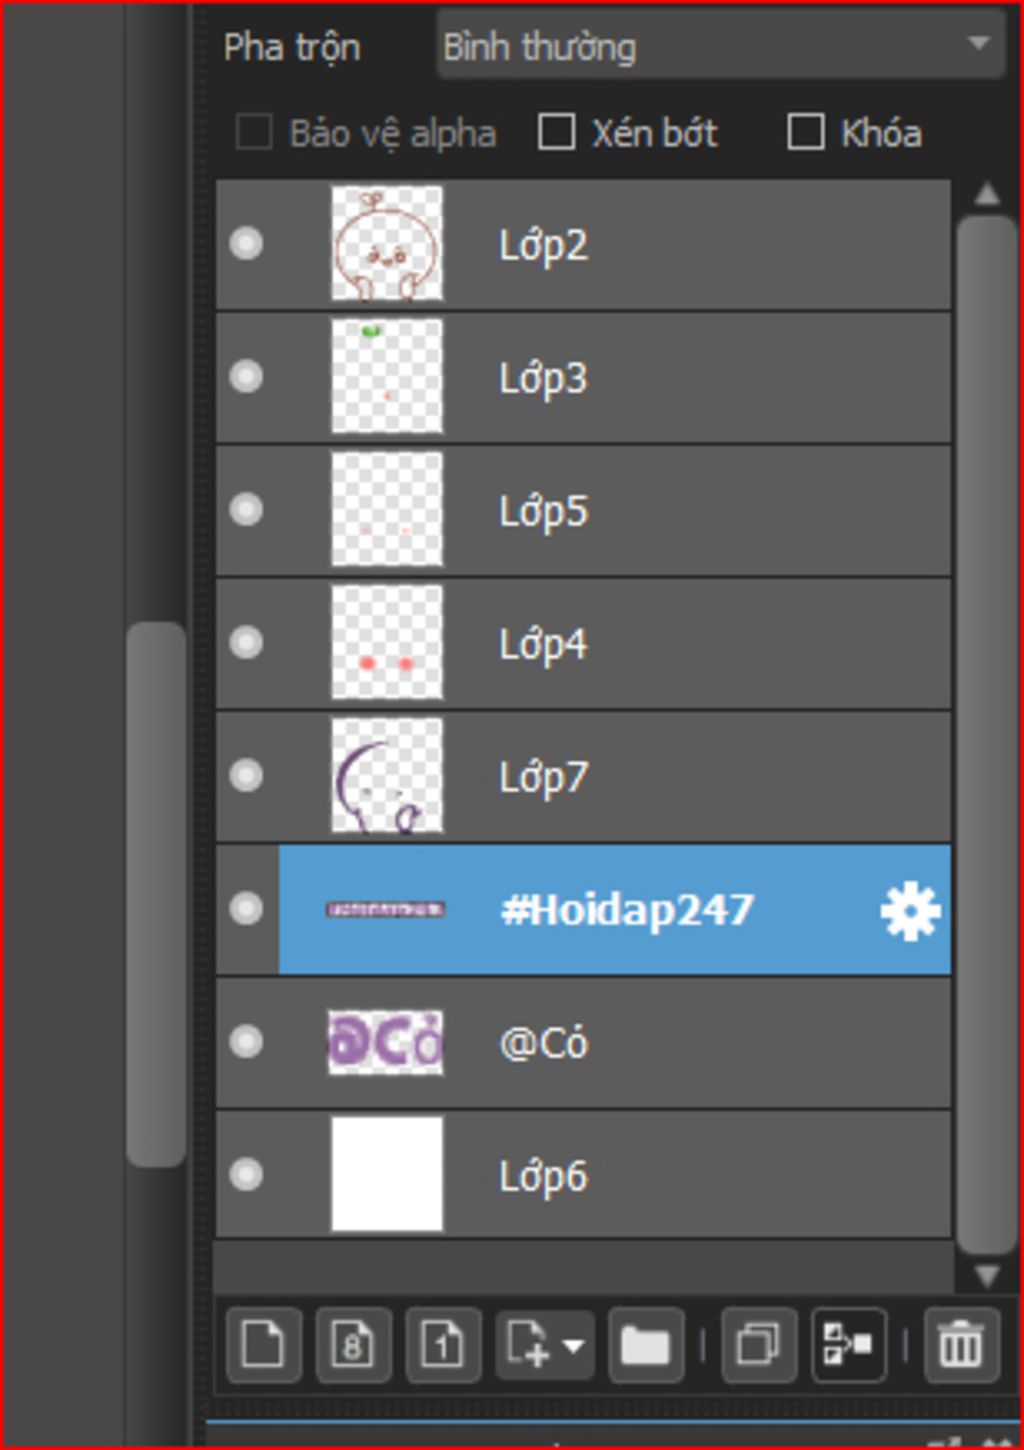Add a new 8-bit layer

tap(353, 1345)
